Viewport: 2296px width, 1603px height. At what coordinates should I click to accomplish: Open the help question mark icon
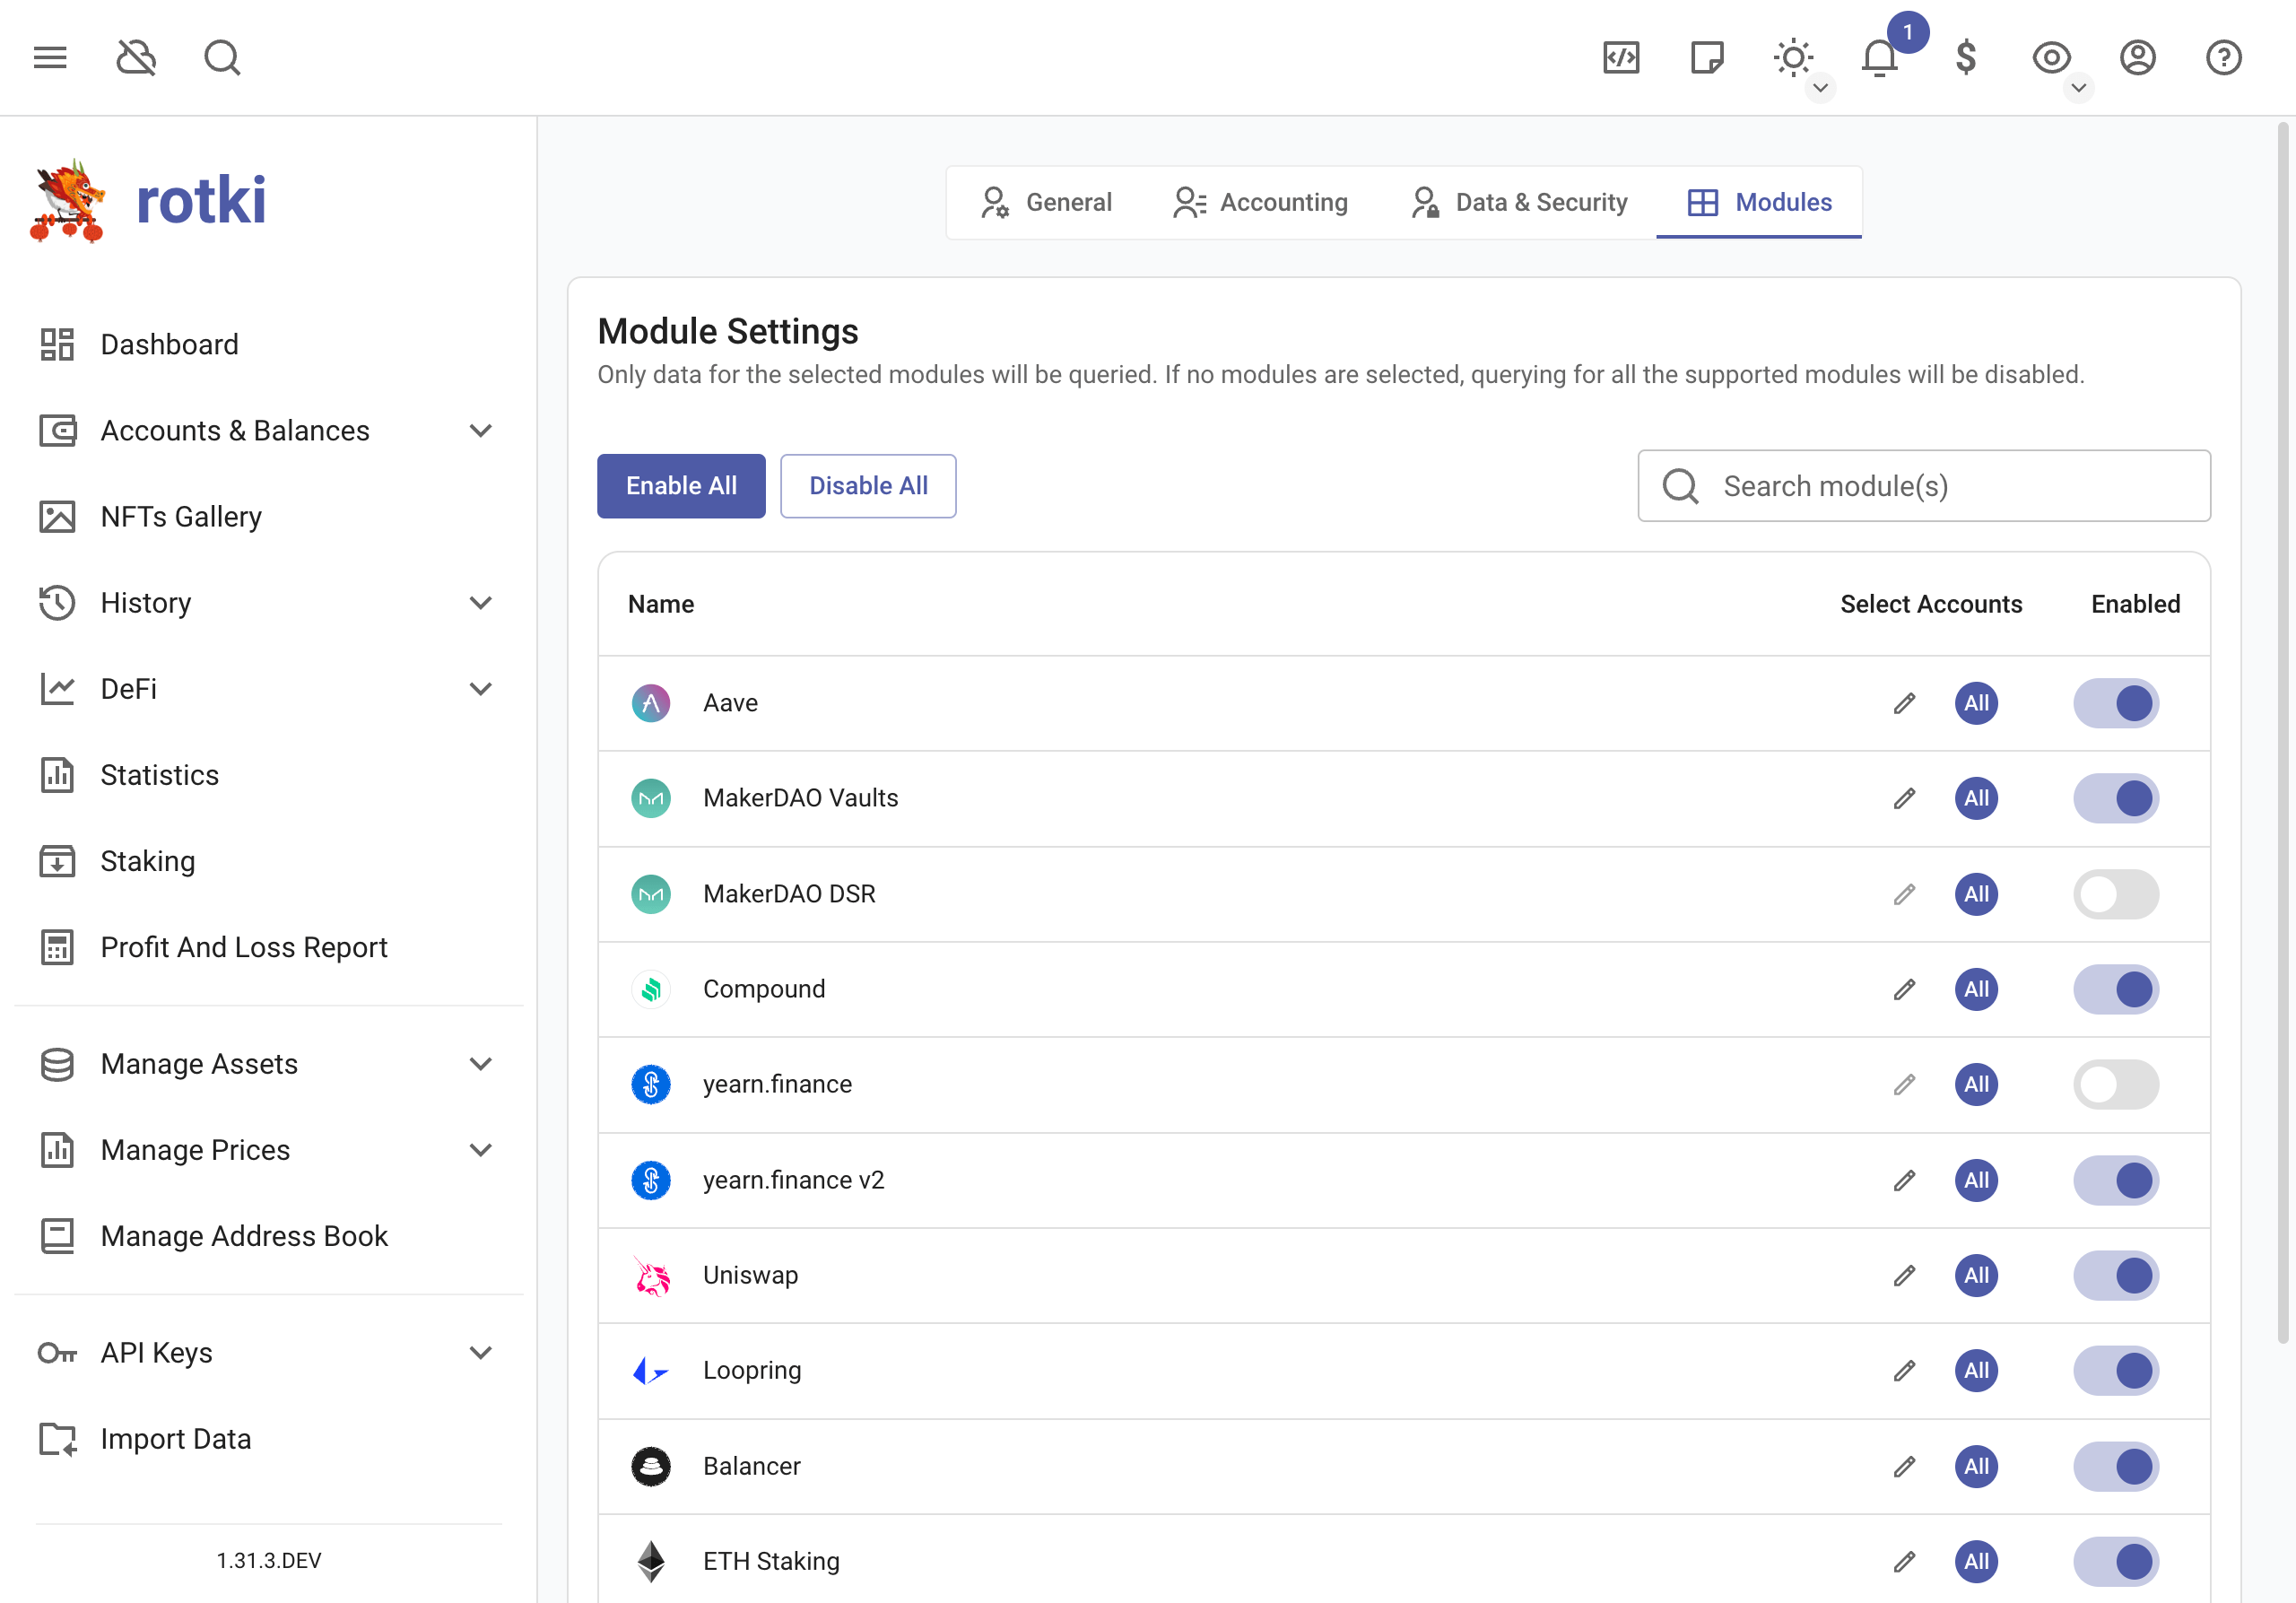click(x=2224, y=57)
